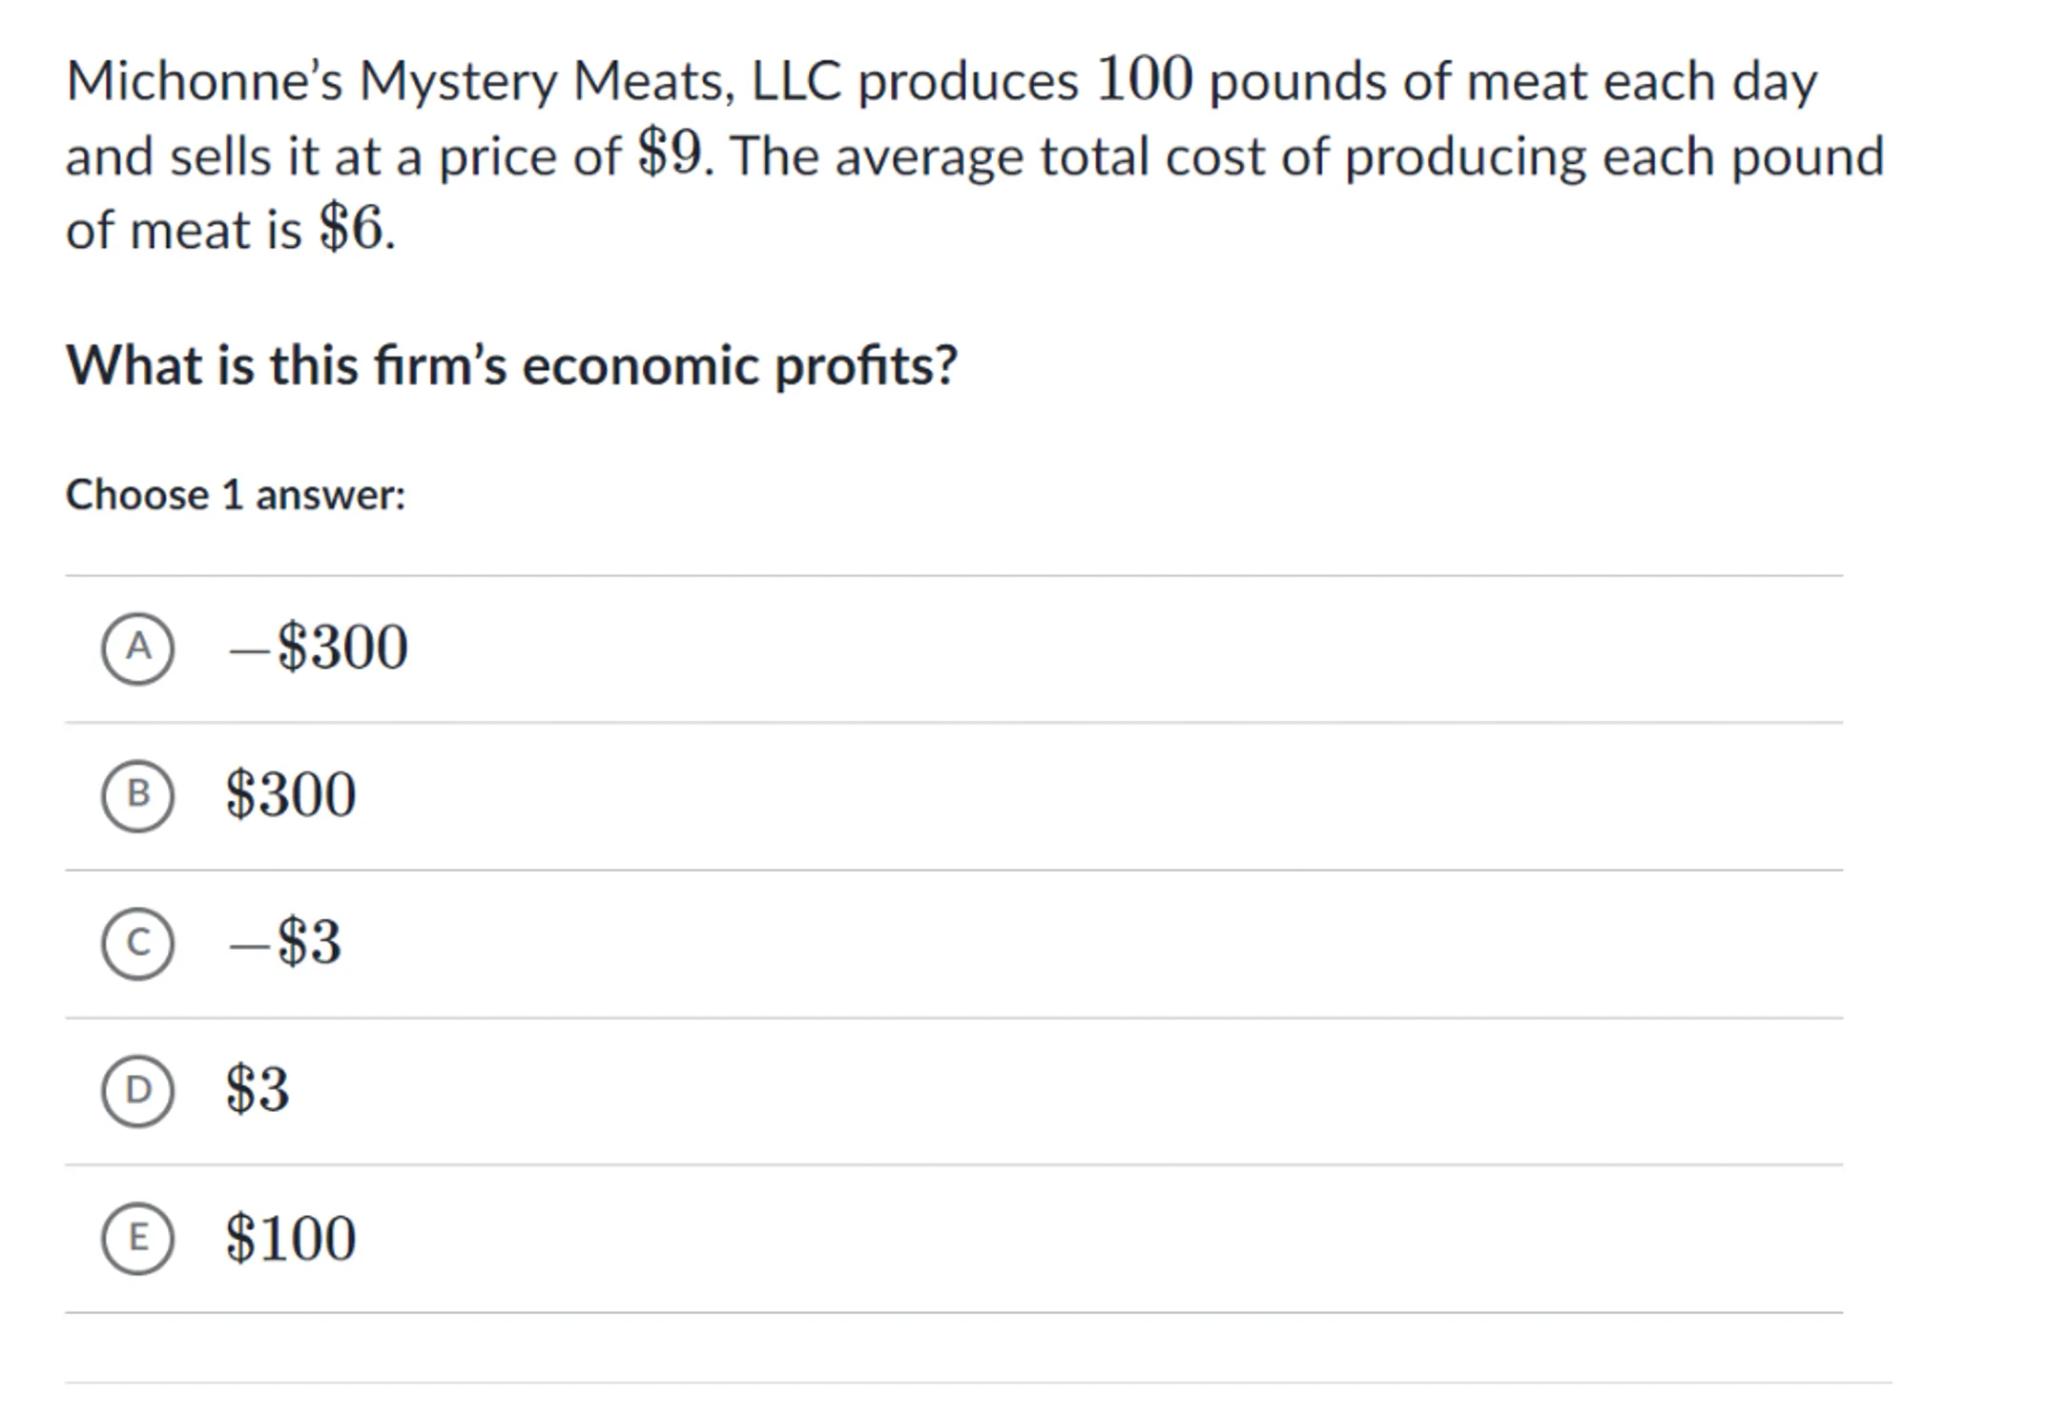Click the positive $300 answer text

(x=291, y=795)
